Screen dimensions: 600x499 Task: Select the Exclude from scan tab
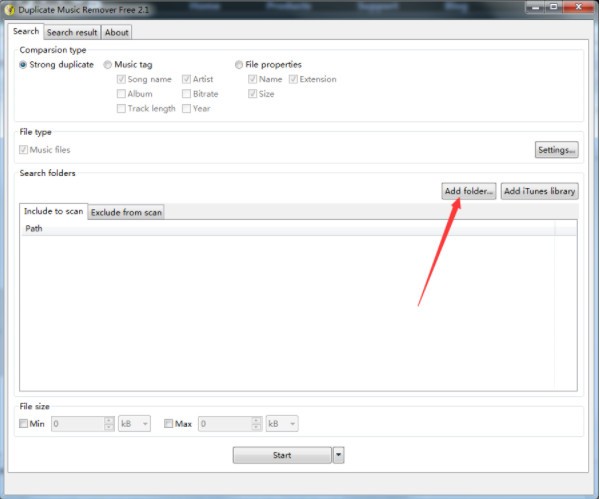[x=126, y=212]
